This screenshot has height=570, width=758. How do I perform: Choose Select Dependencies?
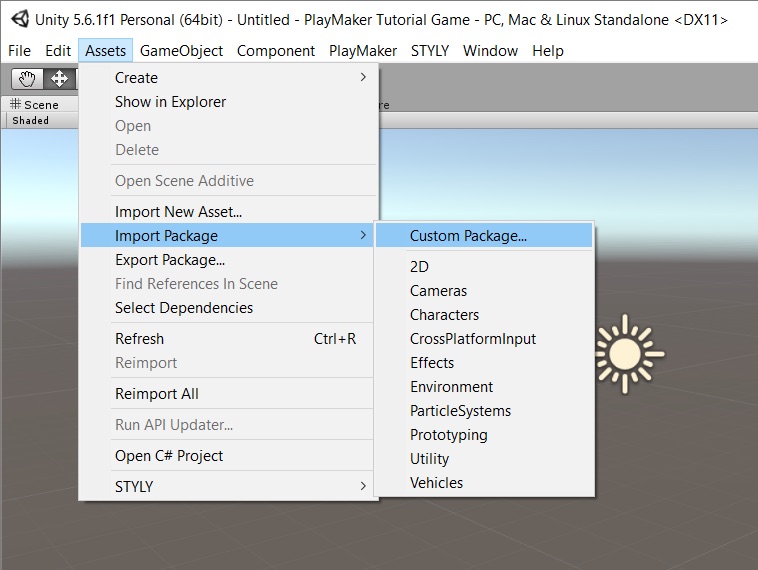click(228, 307)
